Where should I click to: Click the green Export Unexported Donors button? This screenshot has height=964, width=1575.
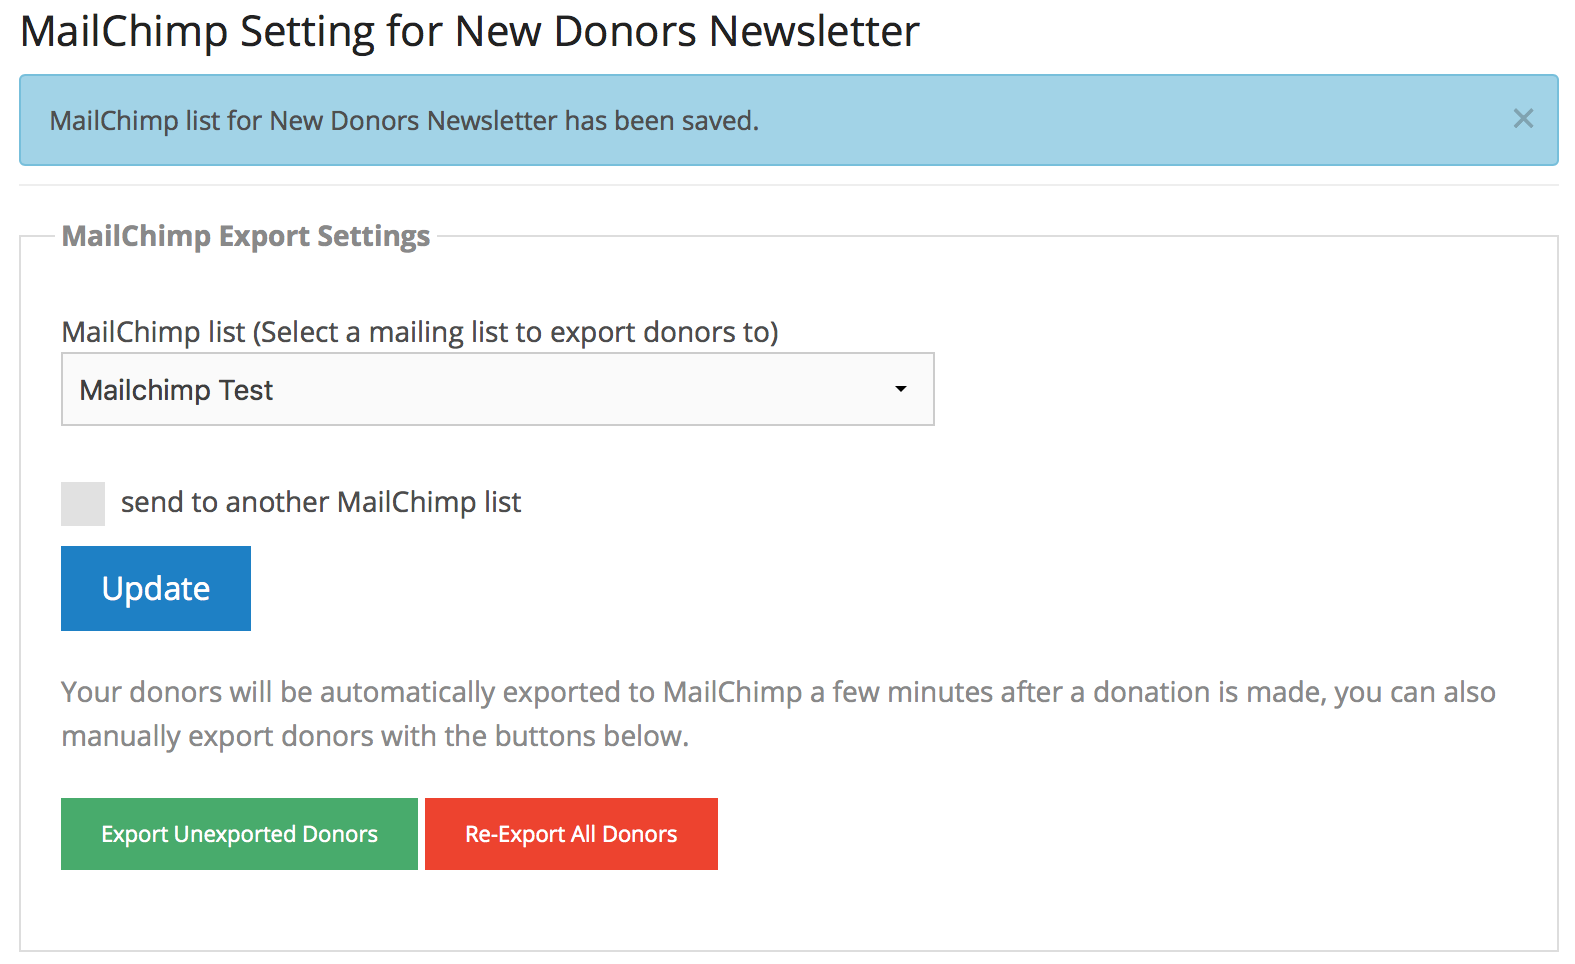click(239, 834)
